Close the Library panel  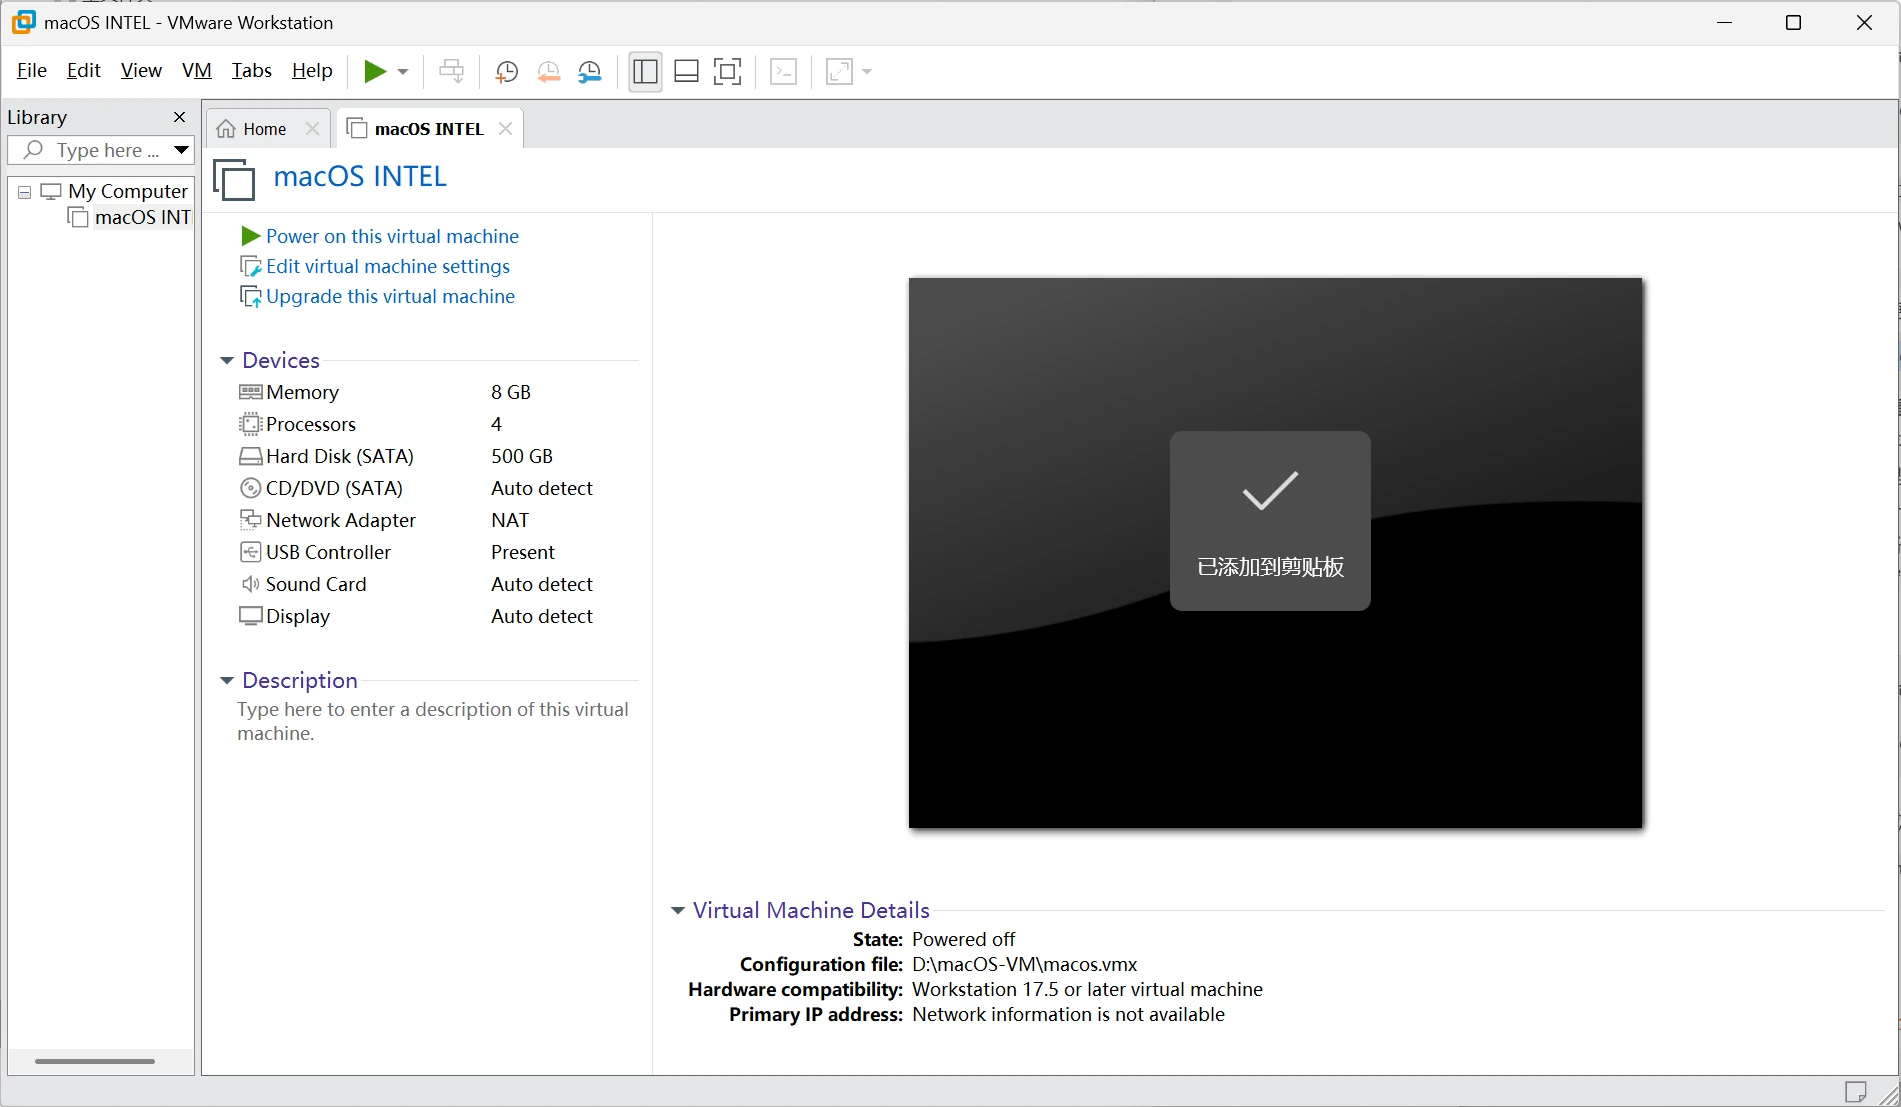point(180,117)
